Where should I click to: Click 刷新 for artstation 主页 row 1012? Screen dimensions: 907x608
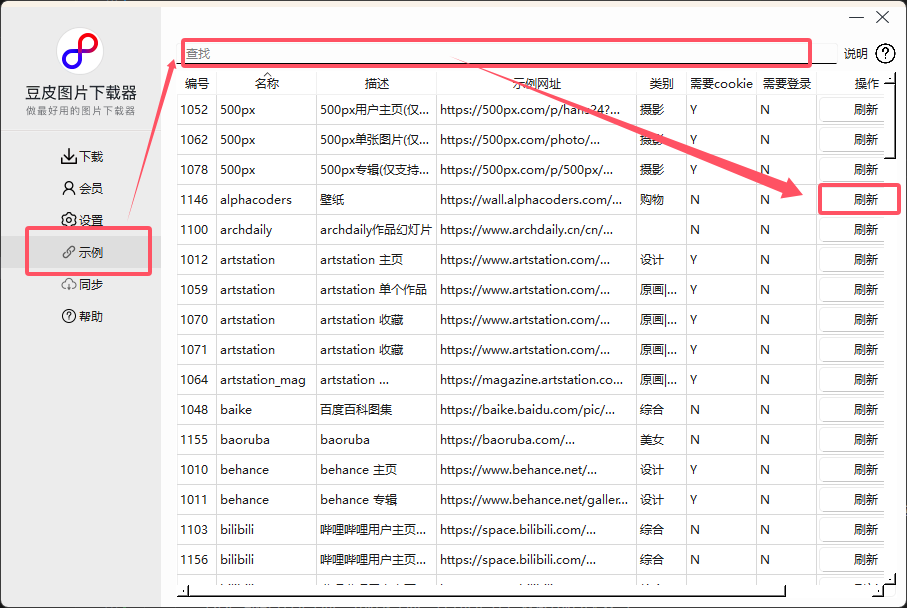pos(852,260)
